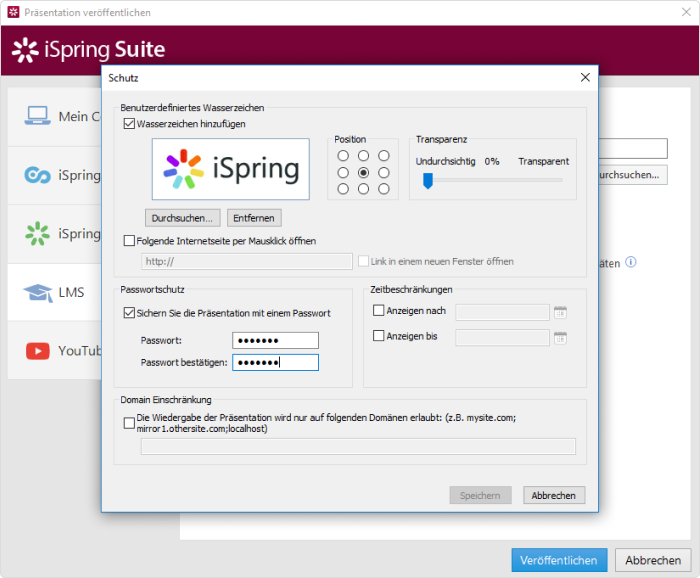This screenshot has height=578, width=700.
Task: Select top-right watermark position
Action: point(383,156)
